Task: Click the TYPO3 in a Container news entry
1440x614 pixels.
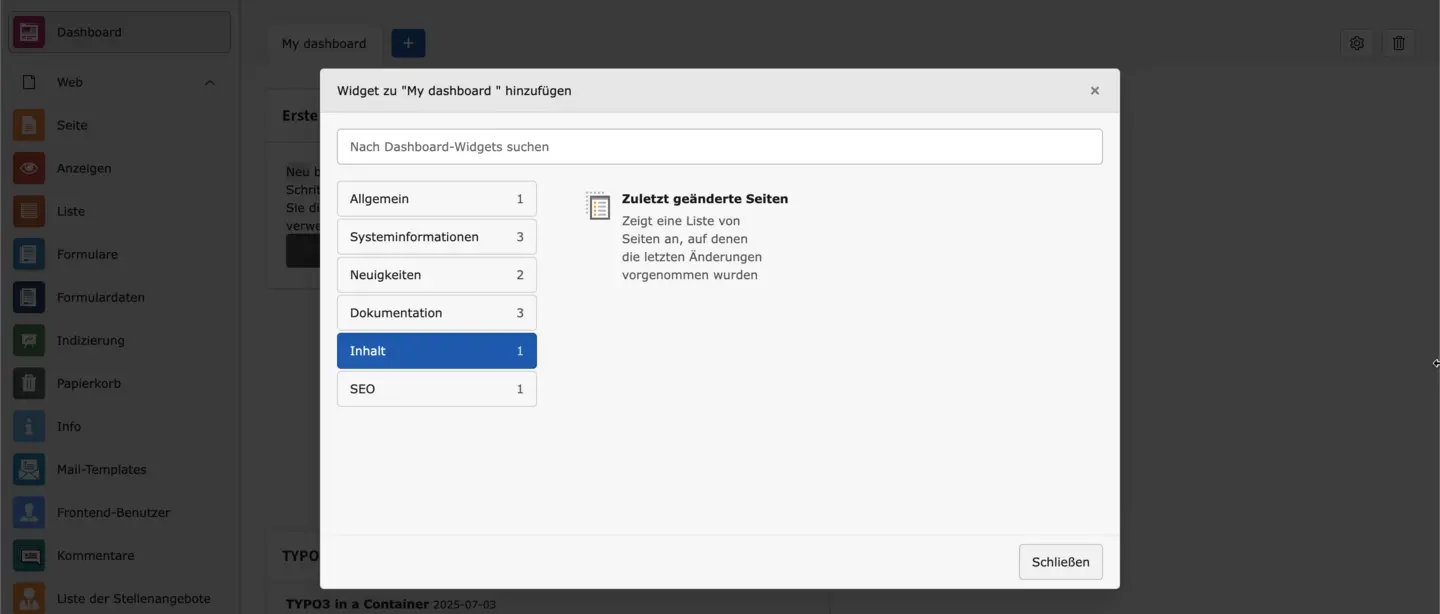Action: pos(357,604)
